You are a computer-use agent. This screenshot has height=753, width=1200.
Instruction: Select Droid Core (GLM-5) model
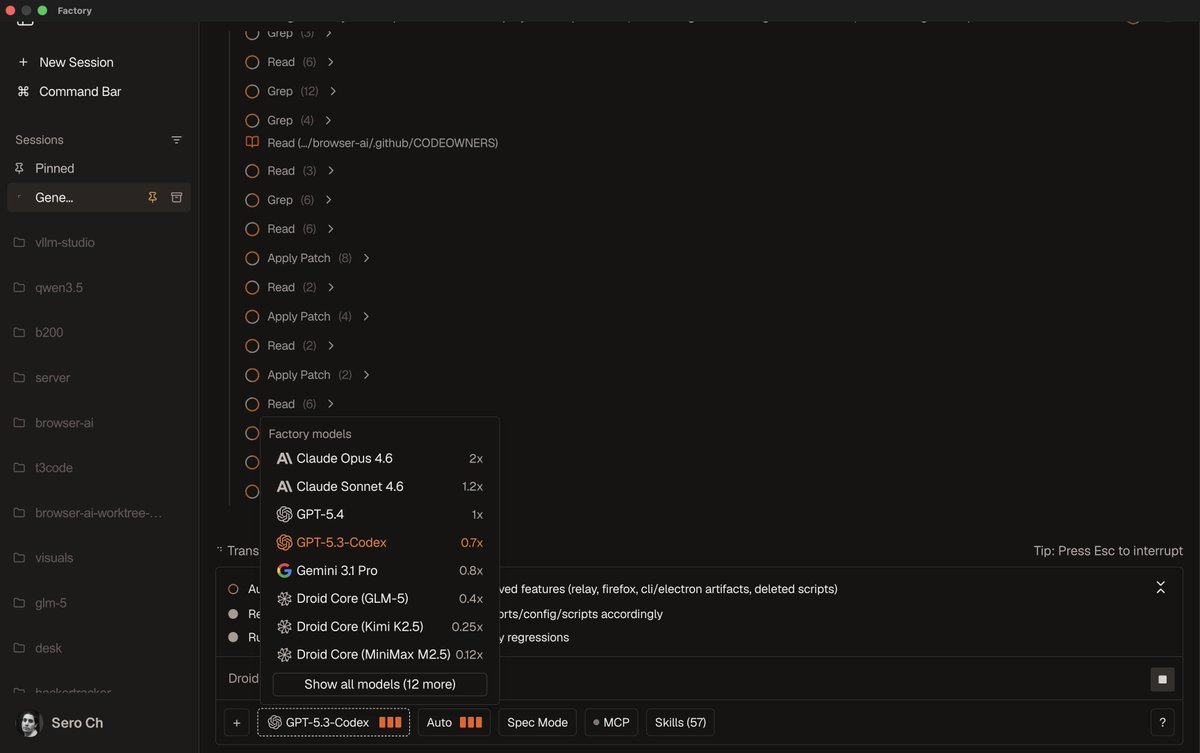click(380, 599)
